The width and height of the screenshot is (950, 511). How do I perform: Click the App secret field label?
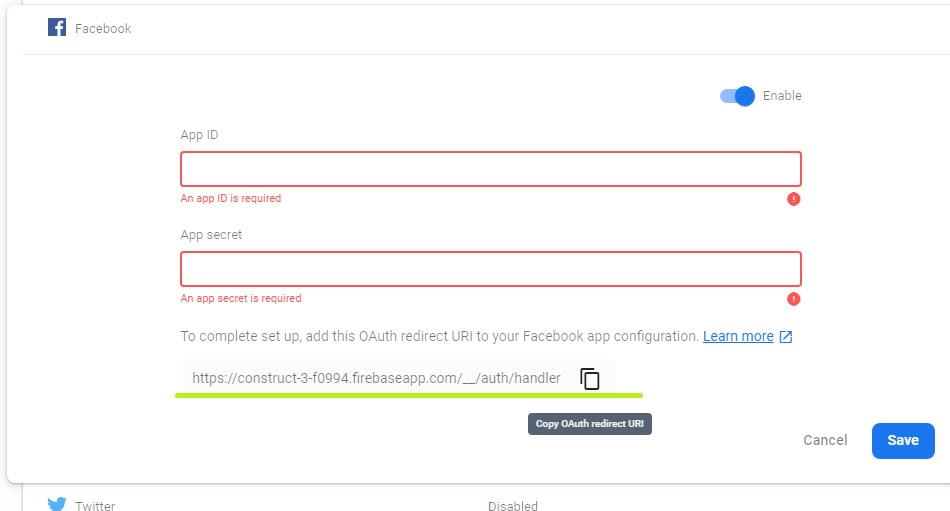(x=211, y=235)
